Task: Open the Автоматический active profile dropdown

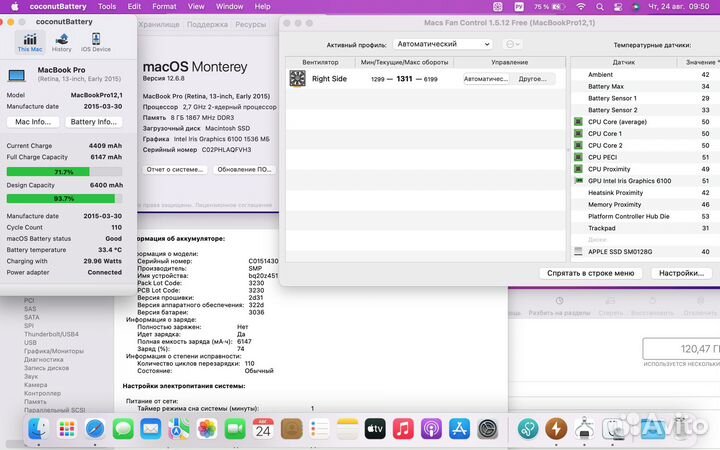Action: point(443,44)
